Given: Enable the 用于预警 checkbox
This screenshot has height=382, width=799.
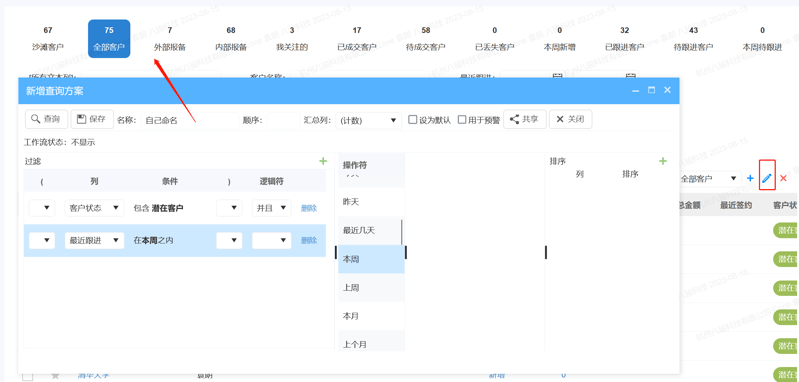Looking at the screenshot, I should (x=462, y=120).
